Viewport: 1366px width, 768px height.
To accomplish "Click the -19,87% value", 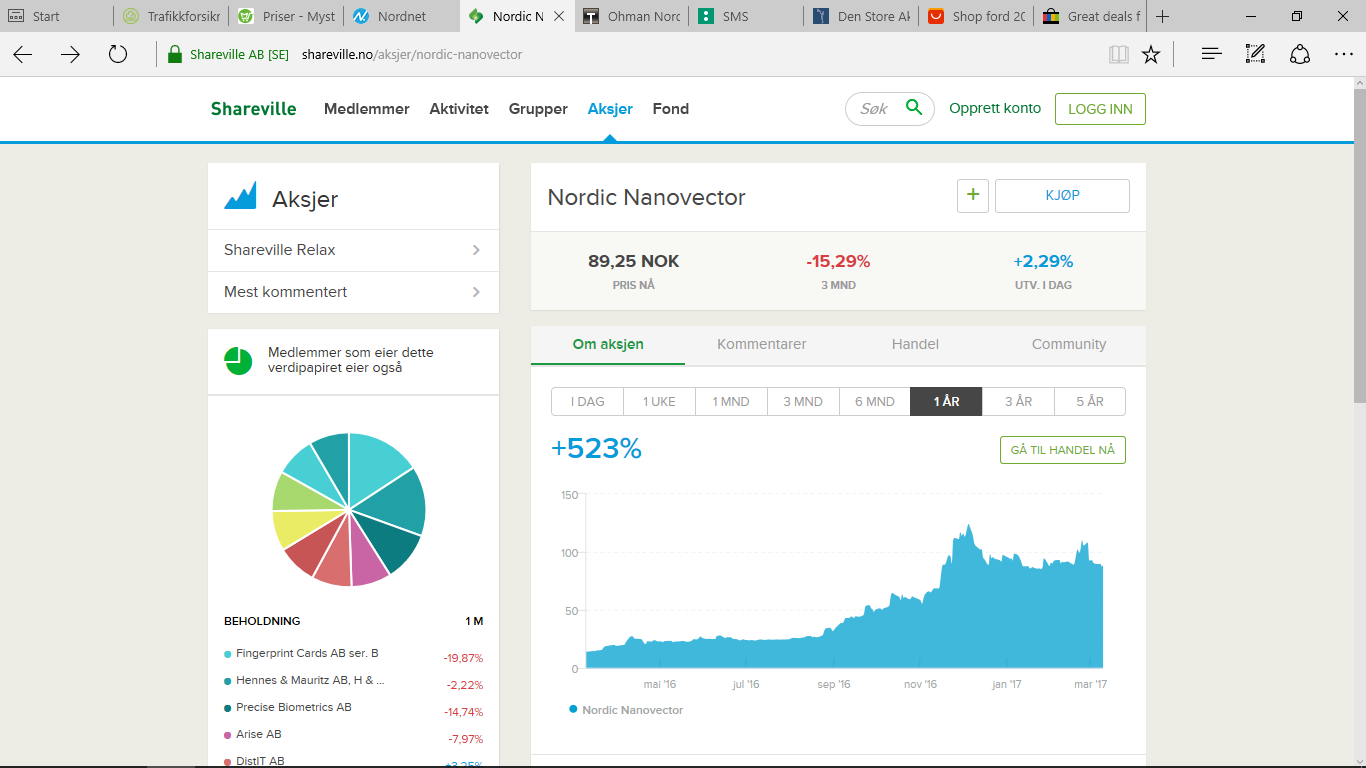I will pyautogui.click(x=464, y=658).
